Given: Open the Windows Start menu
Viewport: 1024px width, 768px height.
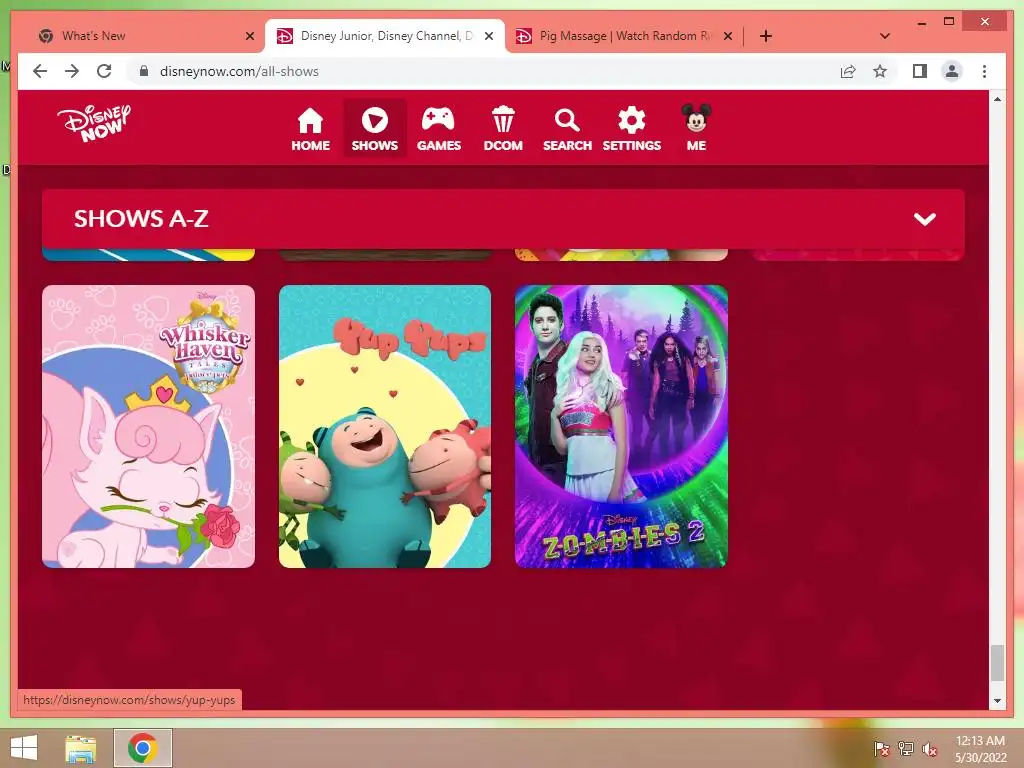Looking at the screenshot, I should 24,748.
